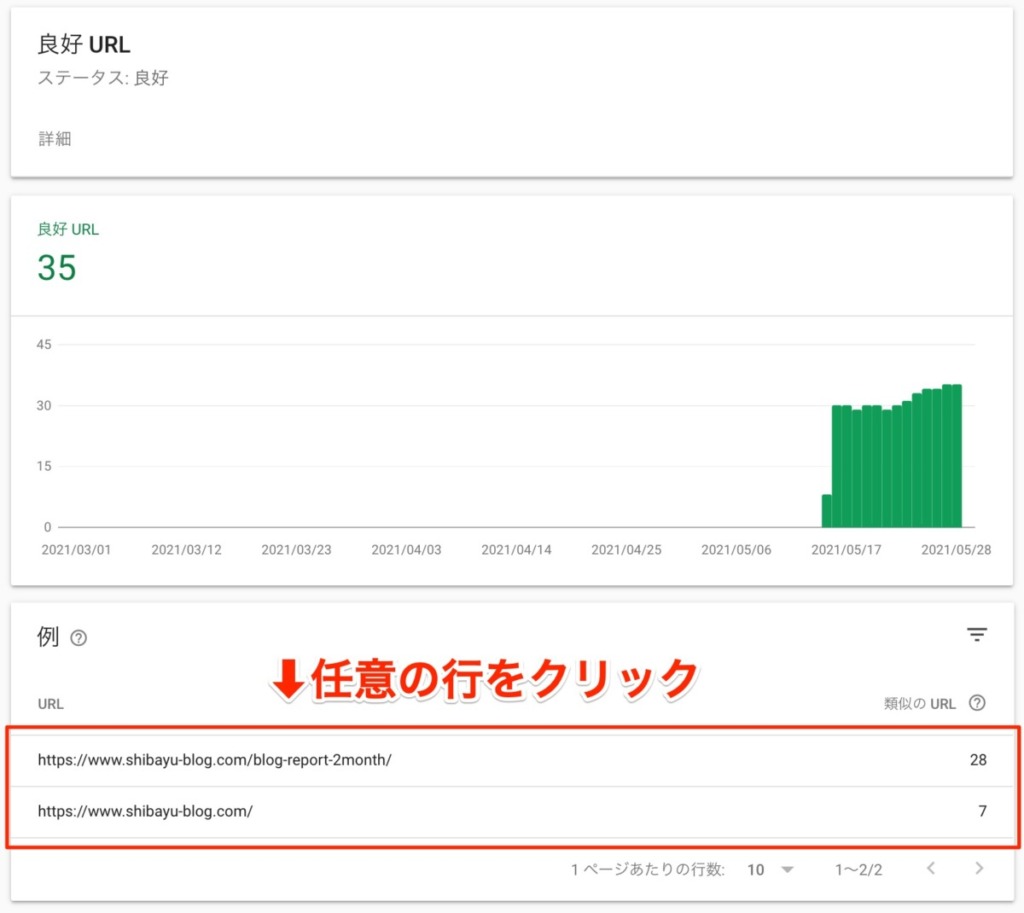
Task: Open help icon next to 例 heading
Action: click(x=78, y=637)
